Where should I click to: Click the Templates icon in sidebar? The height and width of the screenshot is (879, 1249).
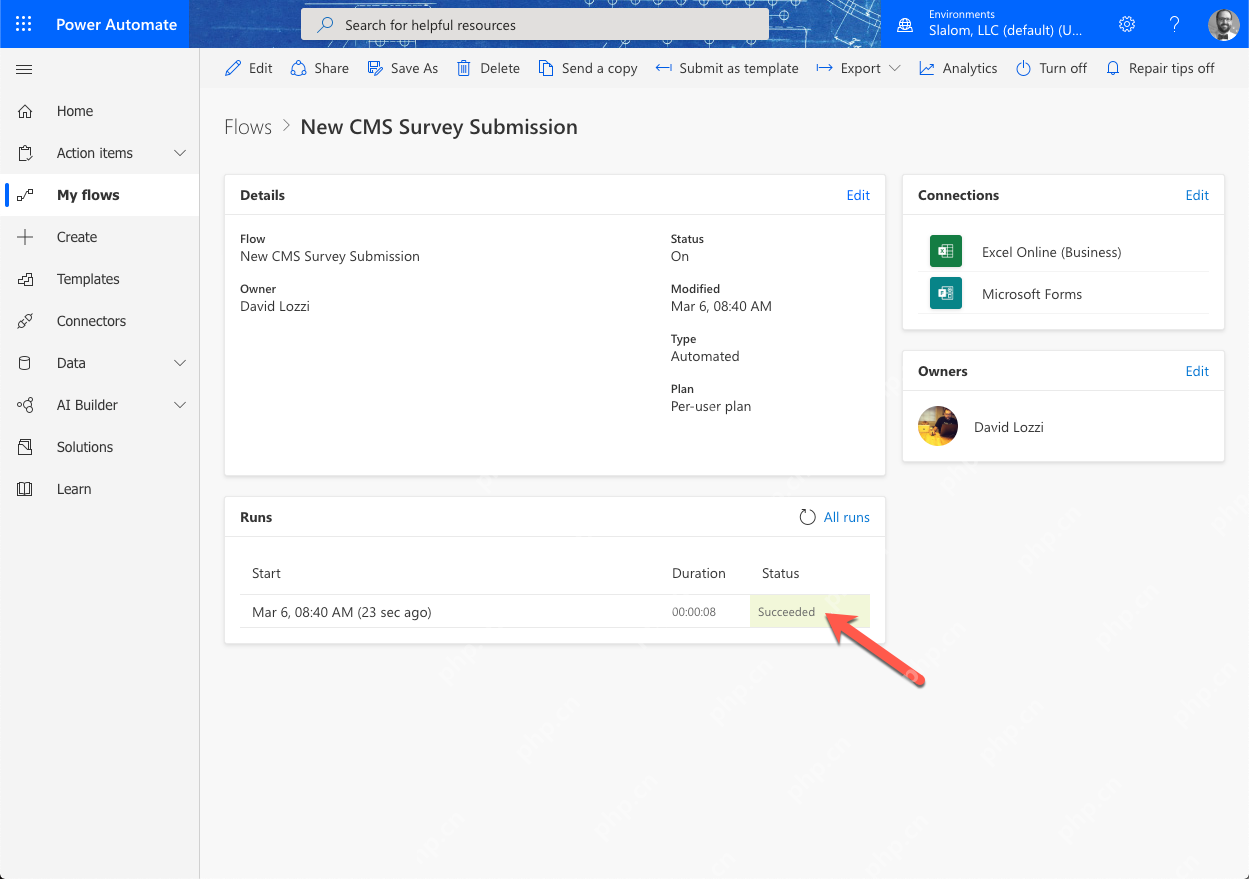click(x=25, y=279)
